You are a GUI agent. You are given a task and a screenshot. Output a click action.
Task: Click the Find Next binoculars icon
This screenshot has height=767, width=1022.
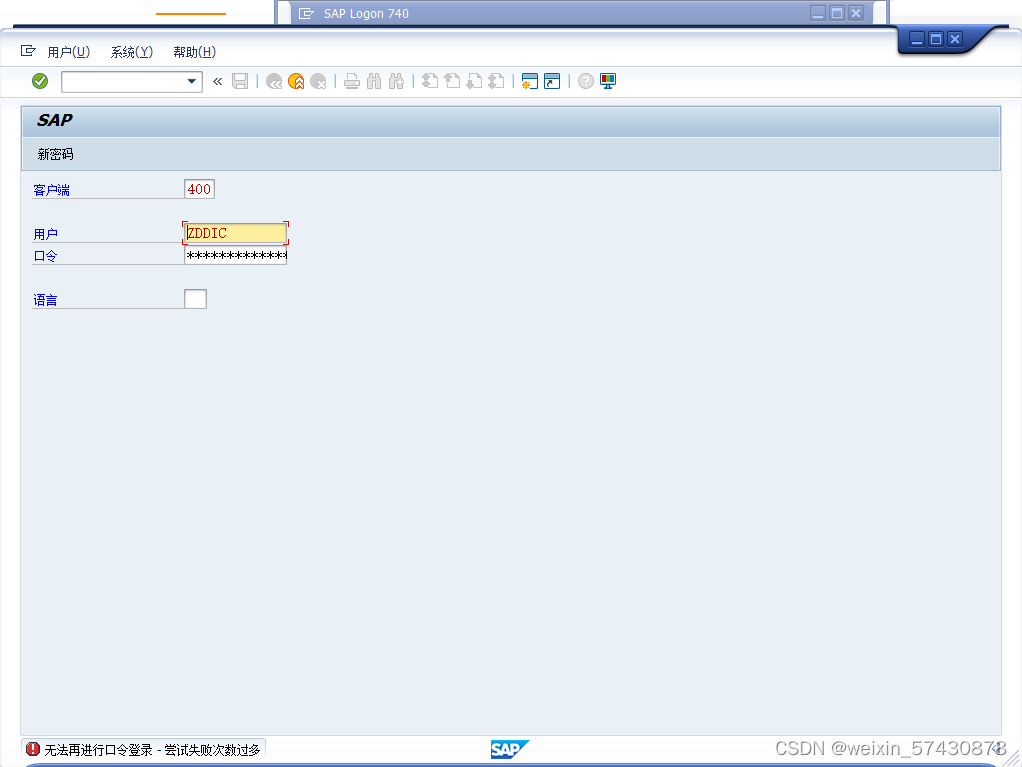[x=396, y=81]
